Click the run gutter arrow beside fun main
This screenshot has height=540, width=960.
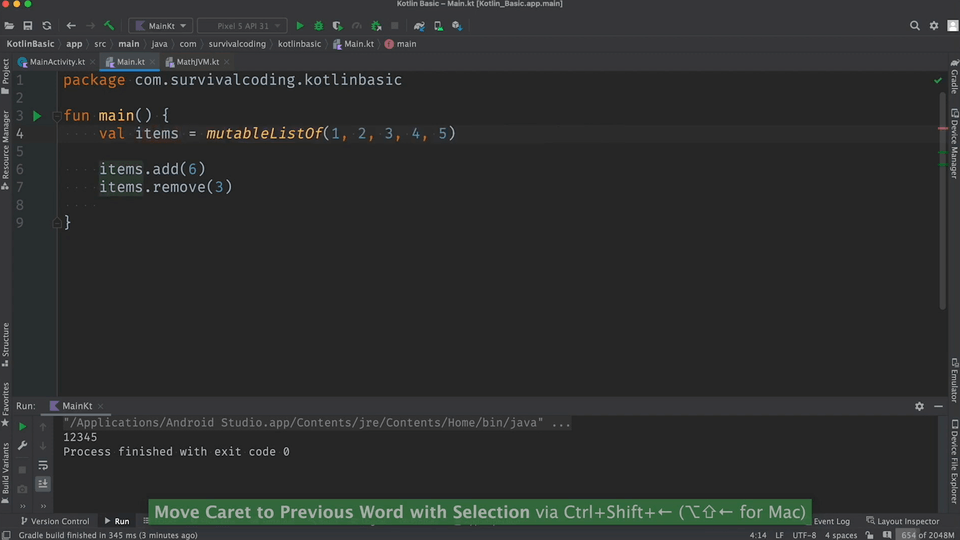coord(37,116)
